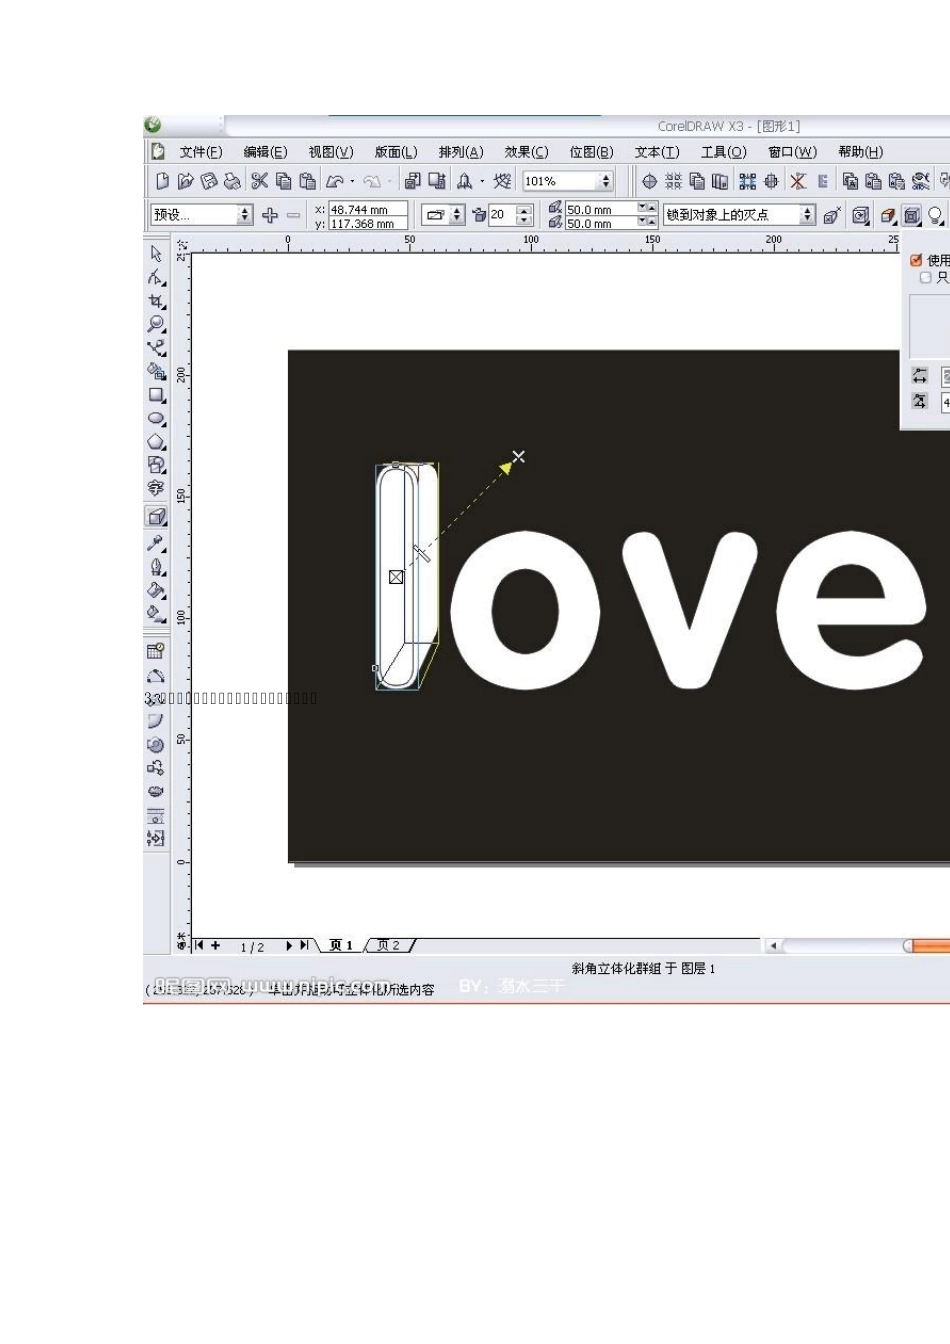Select the Text tool (字)

[x=156, y=488]
